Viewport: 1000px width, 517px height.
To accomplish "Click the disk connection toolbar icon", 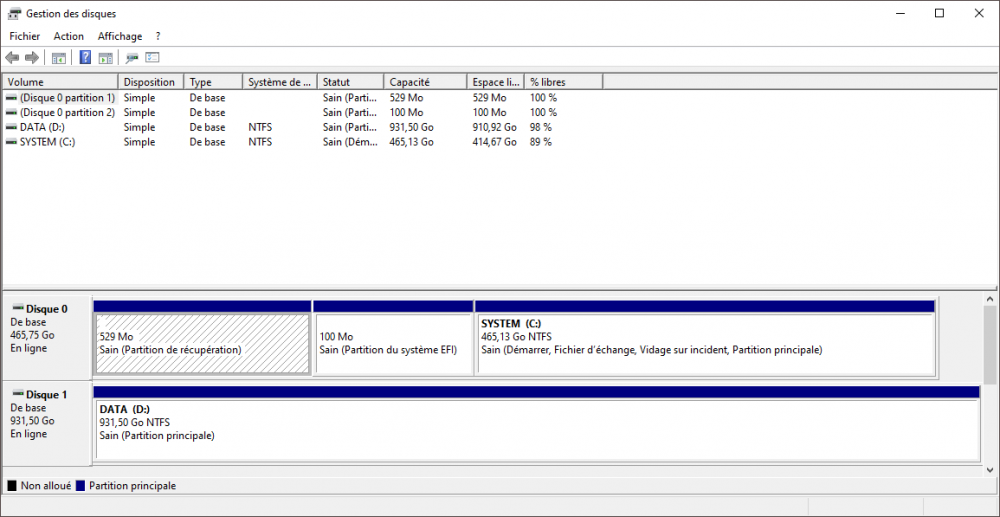I will tap(132, 58).
